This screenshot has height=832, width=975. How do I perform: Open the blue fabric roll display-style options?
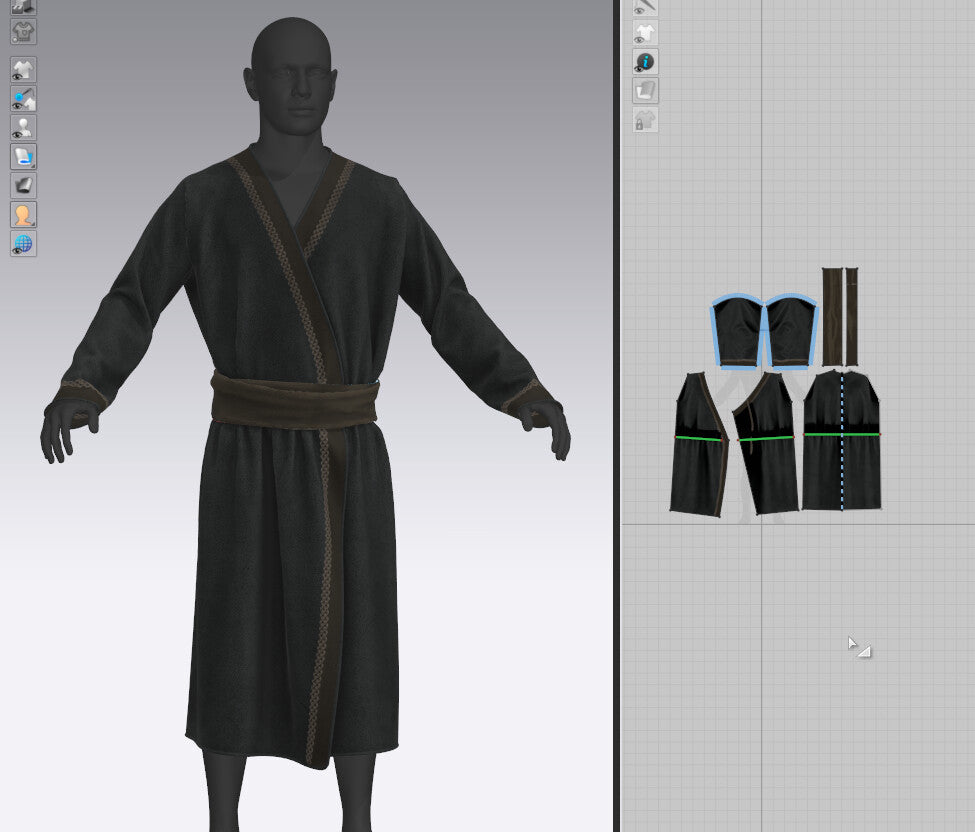click(x=24, y=157)
